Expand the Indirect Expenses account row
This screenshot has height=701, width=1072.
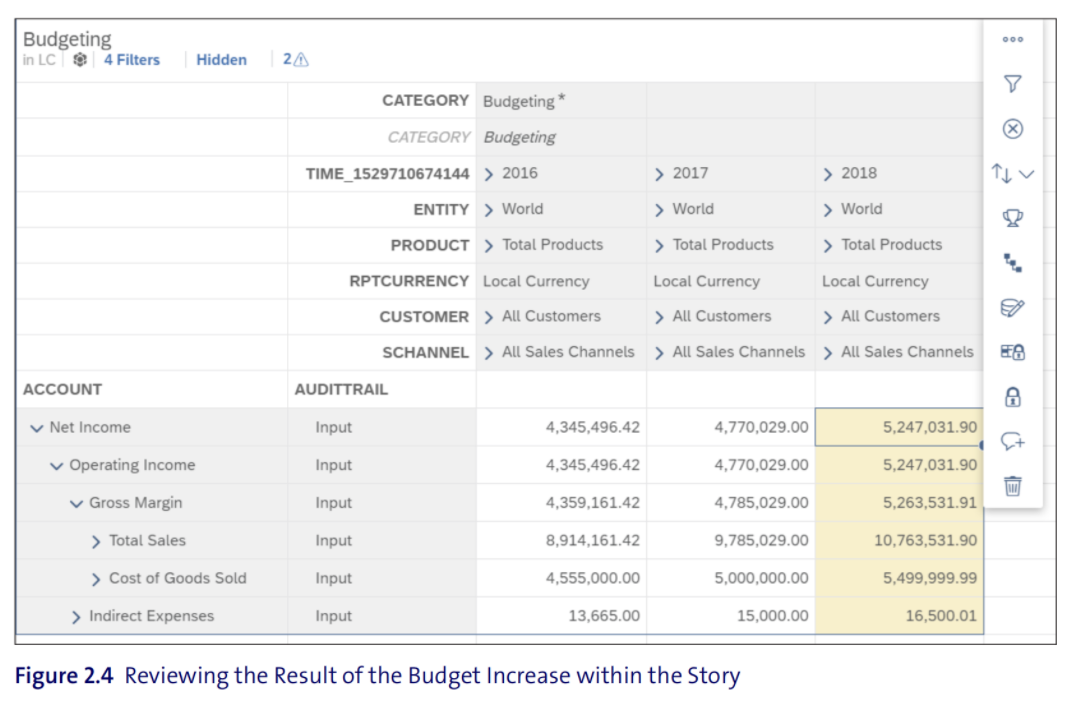point(77,617)
